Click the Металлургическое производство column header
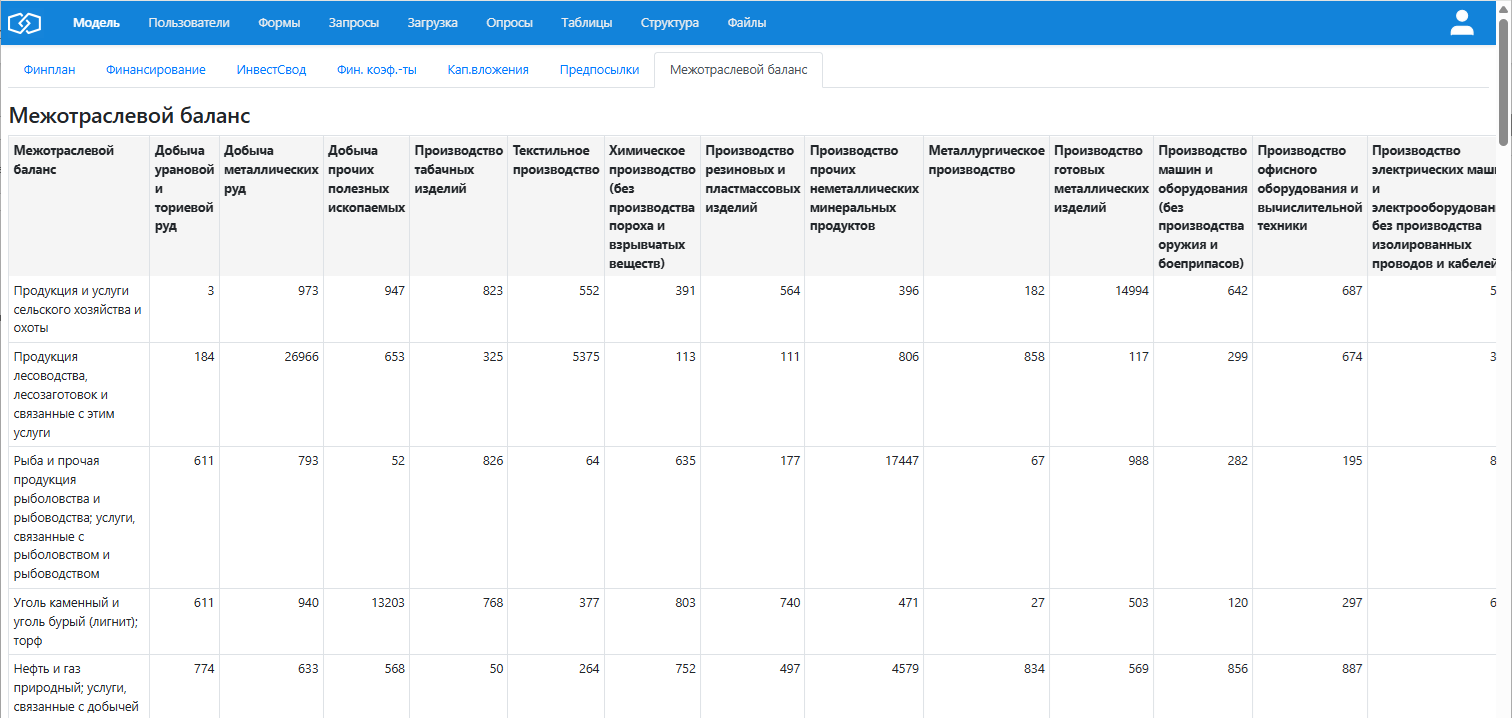The width and height of the screenshot is (1512, 718). [986, 160]
